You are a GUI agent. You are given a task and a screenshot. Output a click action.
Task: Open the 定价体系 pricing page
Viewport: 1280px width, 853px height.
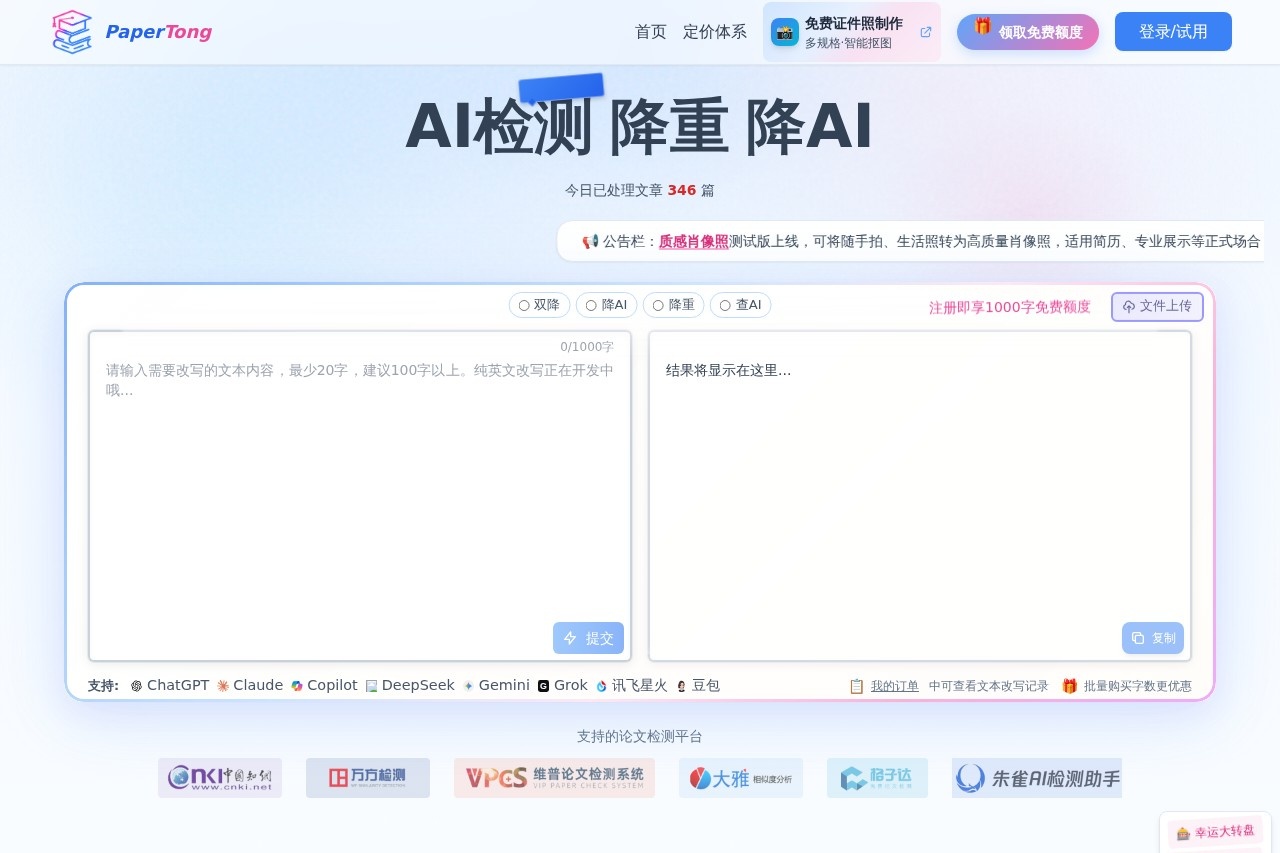point(714,31)
